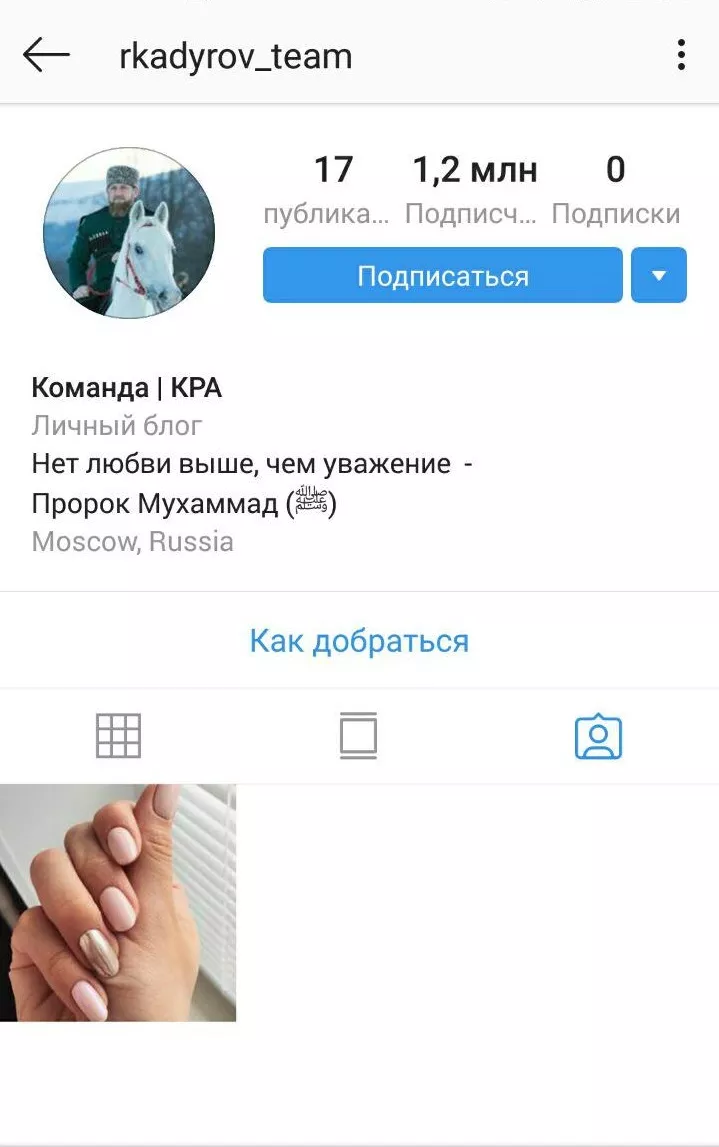
Task: Open the manicure nails photo thumbnail
Action: [118, 903]
